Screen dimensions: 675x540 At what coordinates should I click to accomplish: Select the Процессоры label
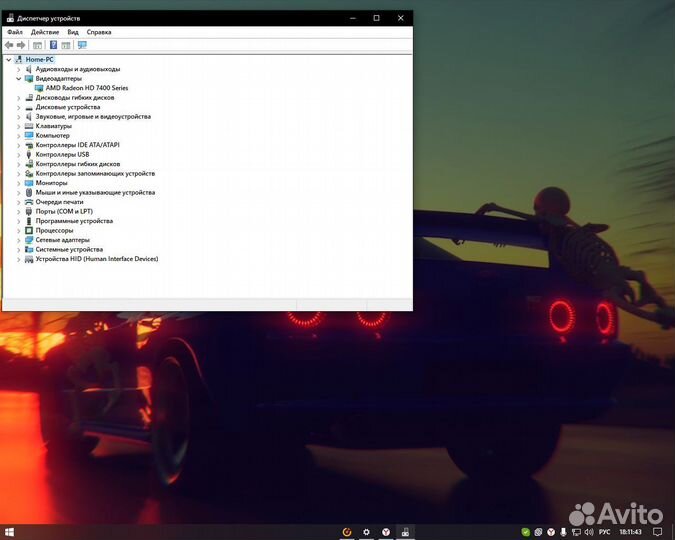(54, 230)
